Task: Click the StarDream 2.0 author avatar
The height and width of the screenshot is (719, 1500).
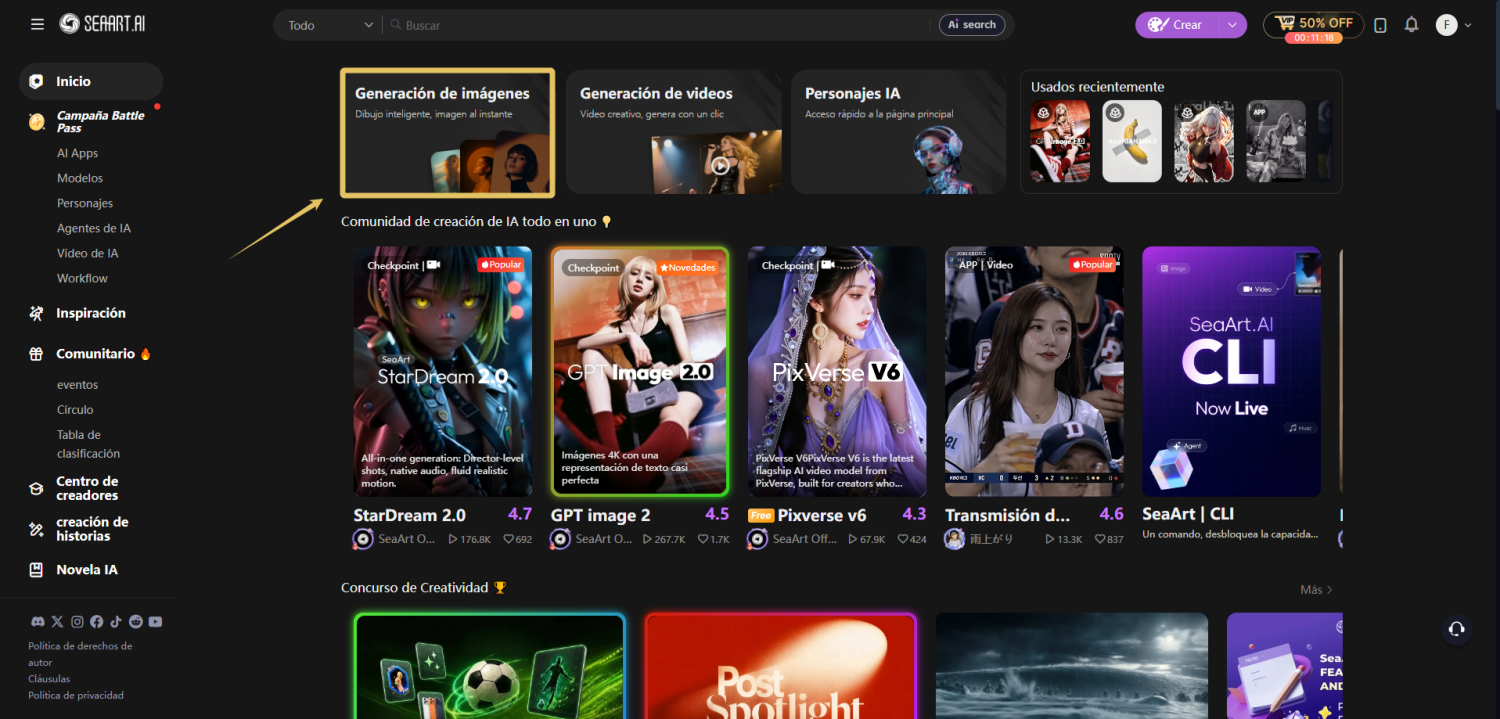Action: tap(363, 539)
